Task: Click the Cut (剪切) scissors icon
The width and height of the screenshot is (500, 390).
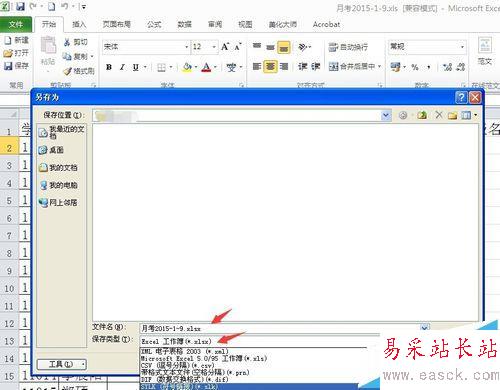Action: coord(67,42)
